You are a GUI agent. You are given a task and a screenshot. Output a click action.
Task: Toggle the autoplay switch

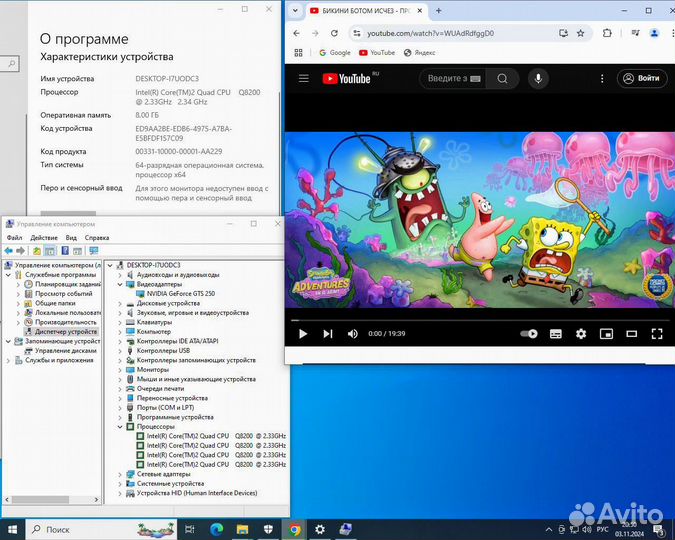(x=529, y=334)
